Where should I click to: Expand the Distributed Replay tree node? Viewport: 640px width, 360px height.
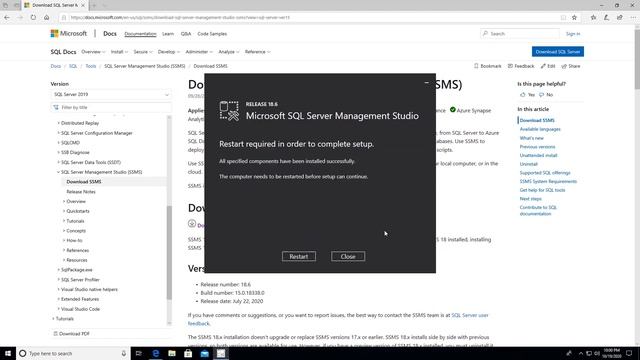pyautogui.click(x=58, y=123)
